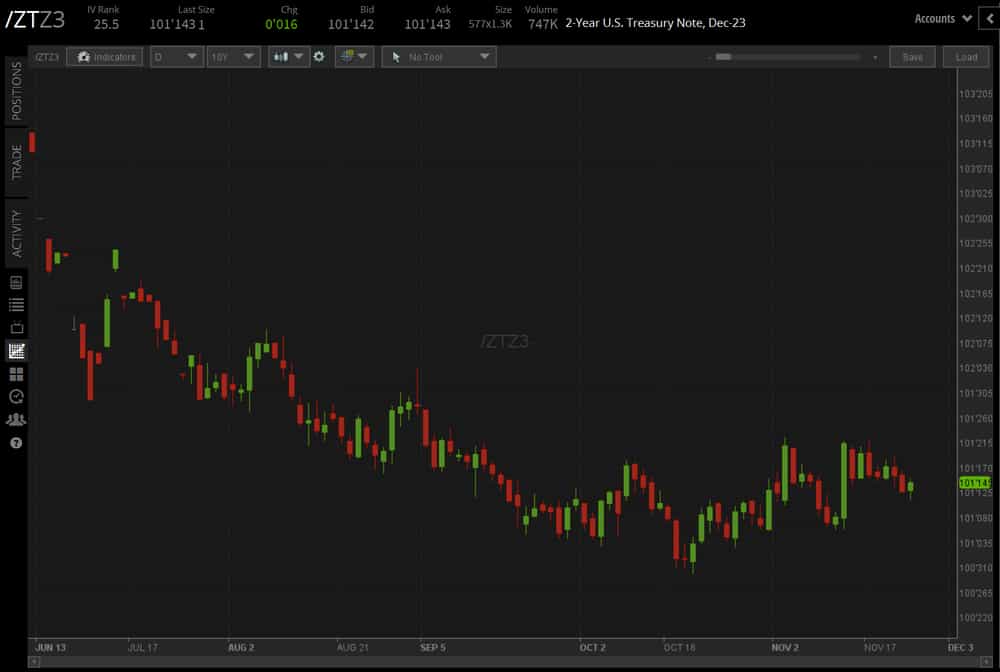Image resolution: width=1000 pixels, height=672 pixels.
Task: Open the four-square grid view icon
Action: coord(17,374)
